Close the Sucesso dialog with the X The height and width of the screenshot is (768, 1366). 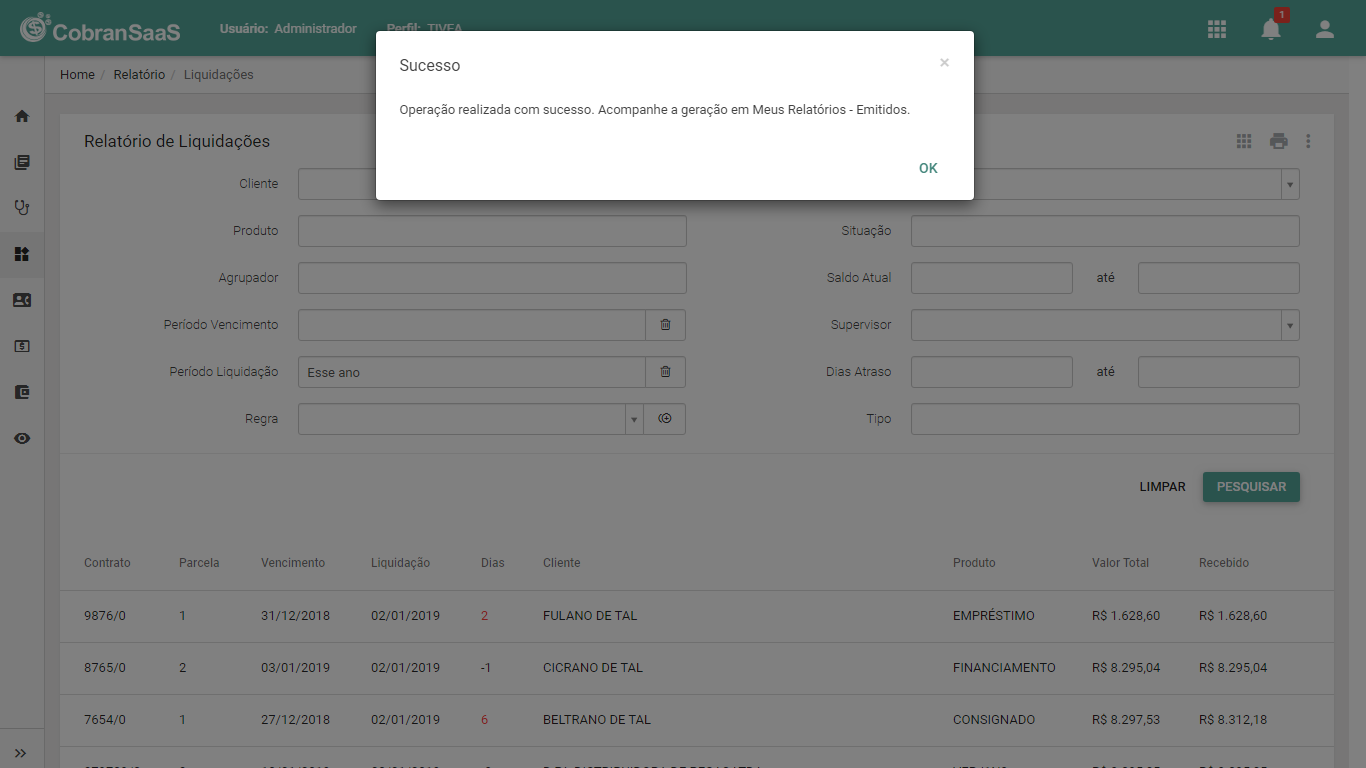944,63
